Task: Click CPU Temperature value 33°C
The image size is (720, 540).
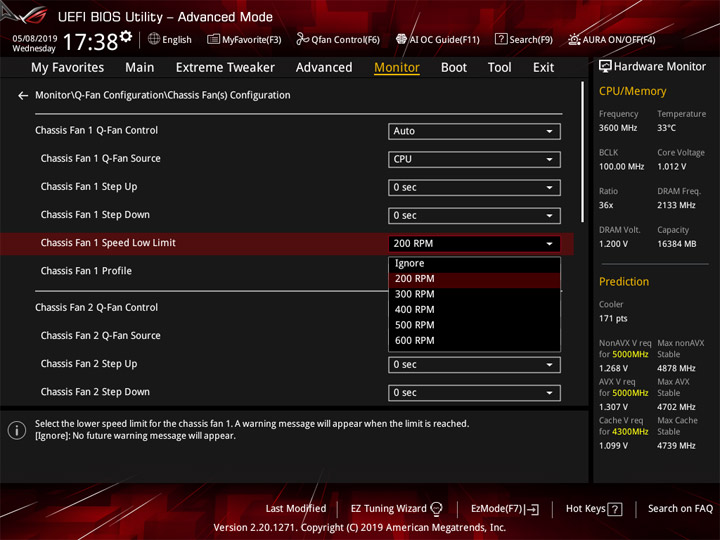Action: 666,128
